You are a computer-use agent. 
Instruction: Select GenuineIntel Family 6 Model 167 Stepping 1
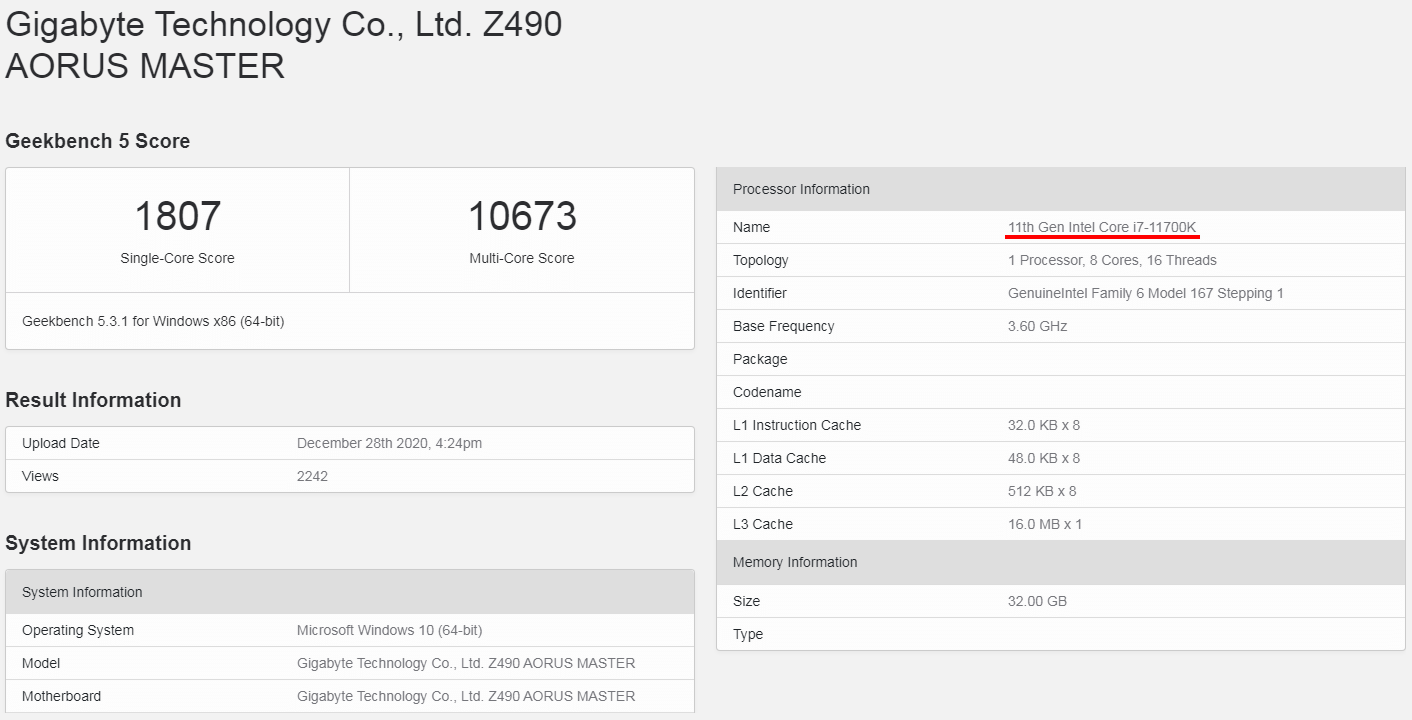[x=1145, y=293]
